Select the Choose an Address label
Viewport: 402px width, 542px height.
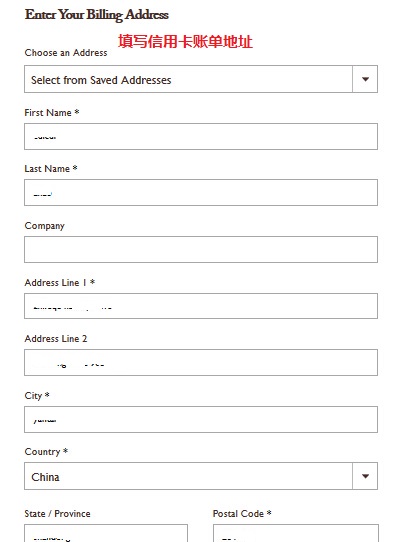point(66,53)
